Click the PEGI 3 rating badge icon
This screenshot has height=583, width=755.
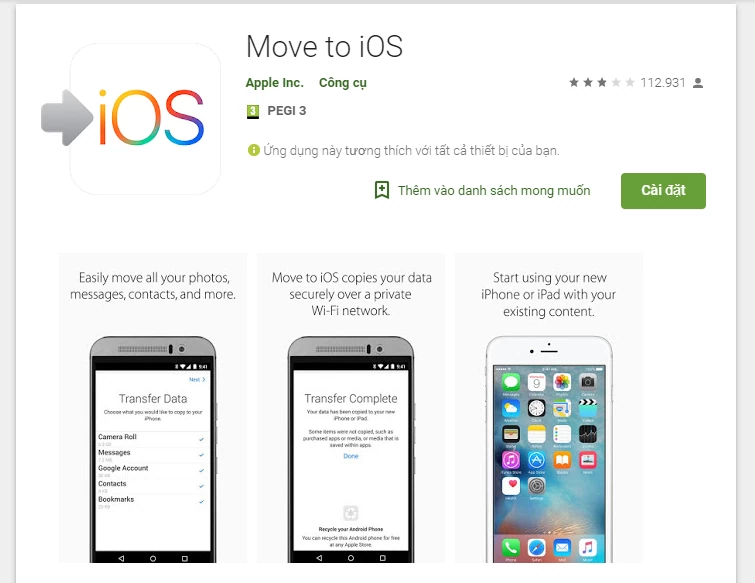[x=253, y=112]
